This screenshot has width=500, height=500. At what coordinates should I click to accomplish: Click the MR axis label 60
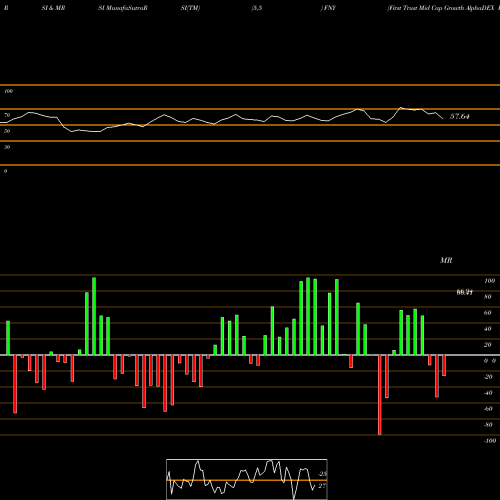pyautogui.click(x=488, y=313)
